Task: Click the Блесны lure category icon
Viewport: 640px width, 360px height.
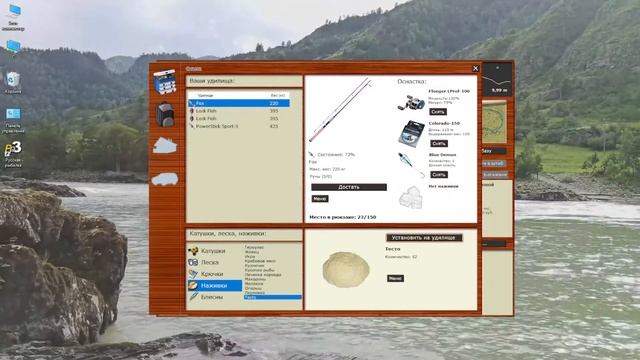Action: [x=193, y=297]
